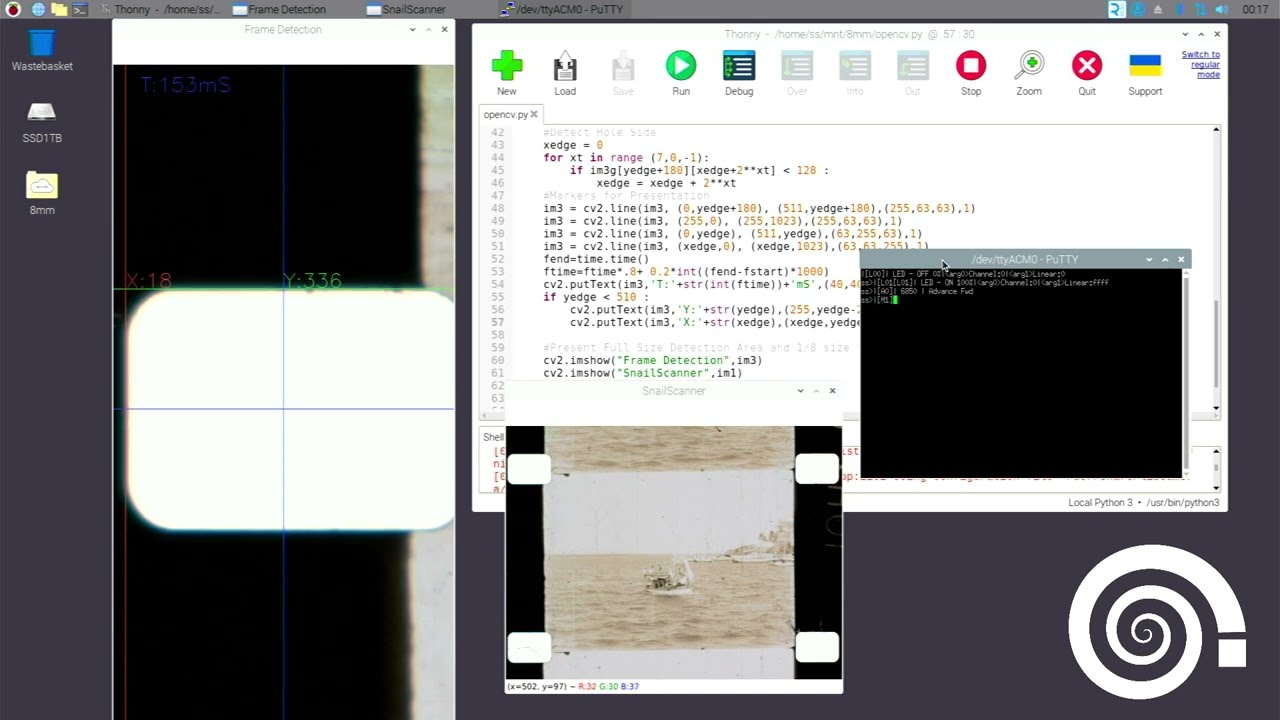This screenshot has height=720, width=1280.
Task: Quit Thonny using the Quit icon
Action: click(x=1087, y=66)
